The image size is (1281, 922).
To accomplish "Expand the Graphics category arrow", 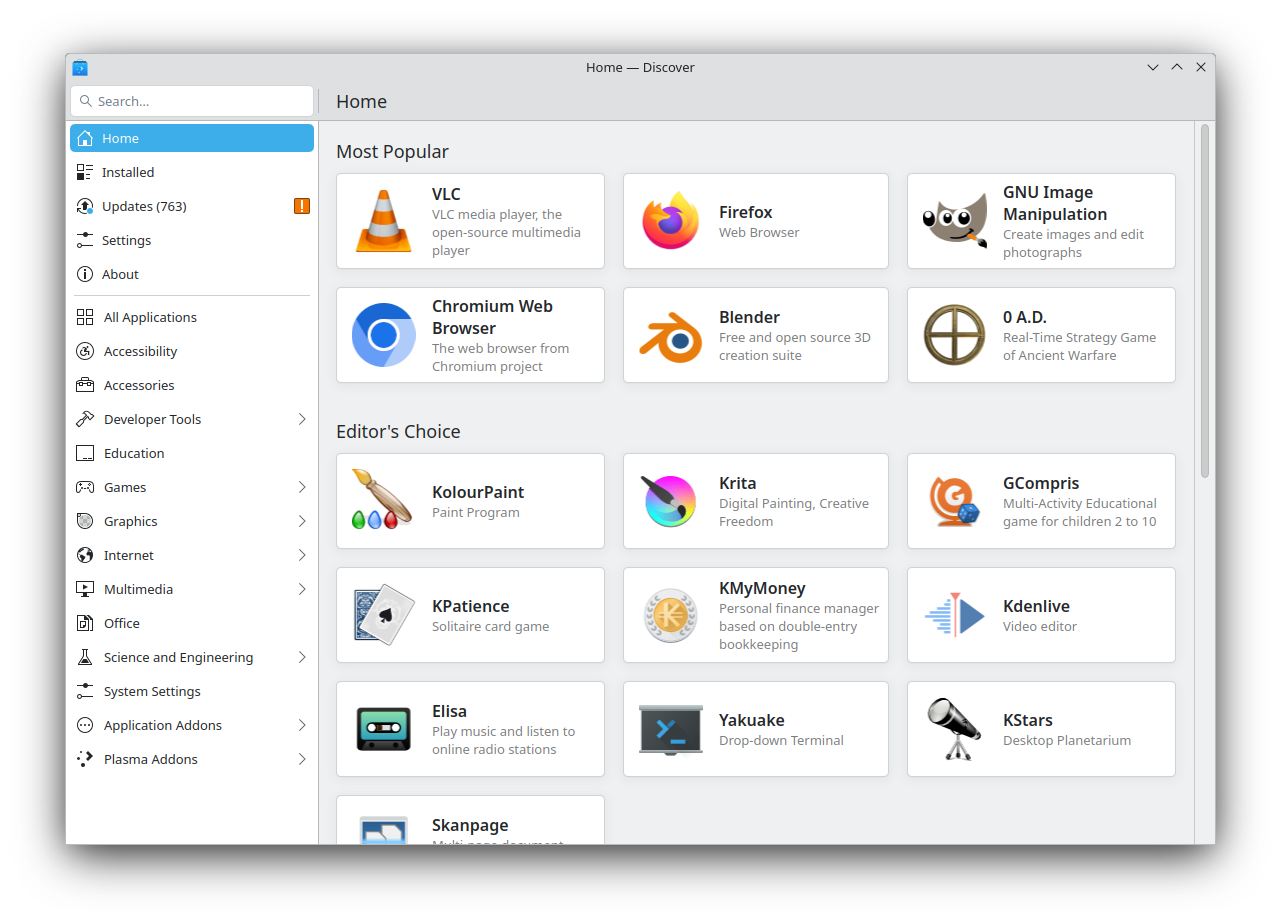I will [x=302, y=521].
